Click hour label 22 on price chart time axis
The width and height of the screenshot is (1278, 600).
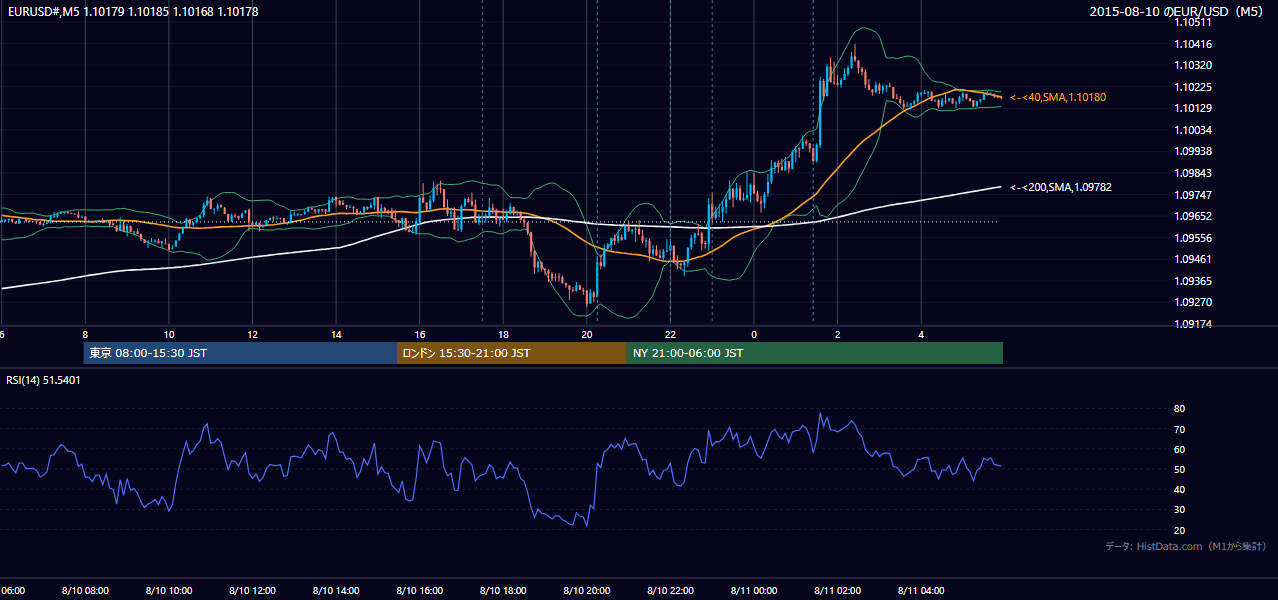click(x=670, y=335)
